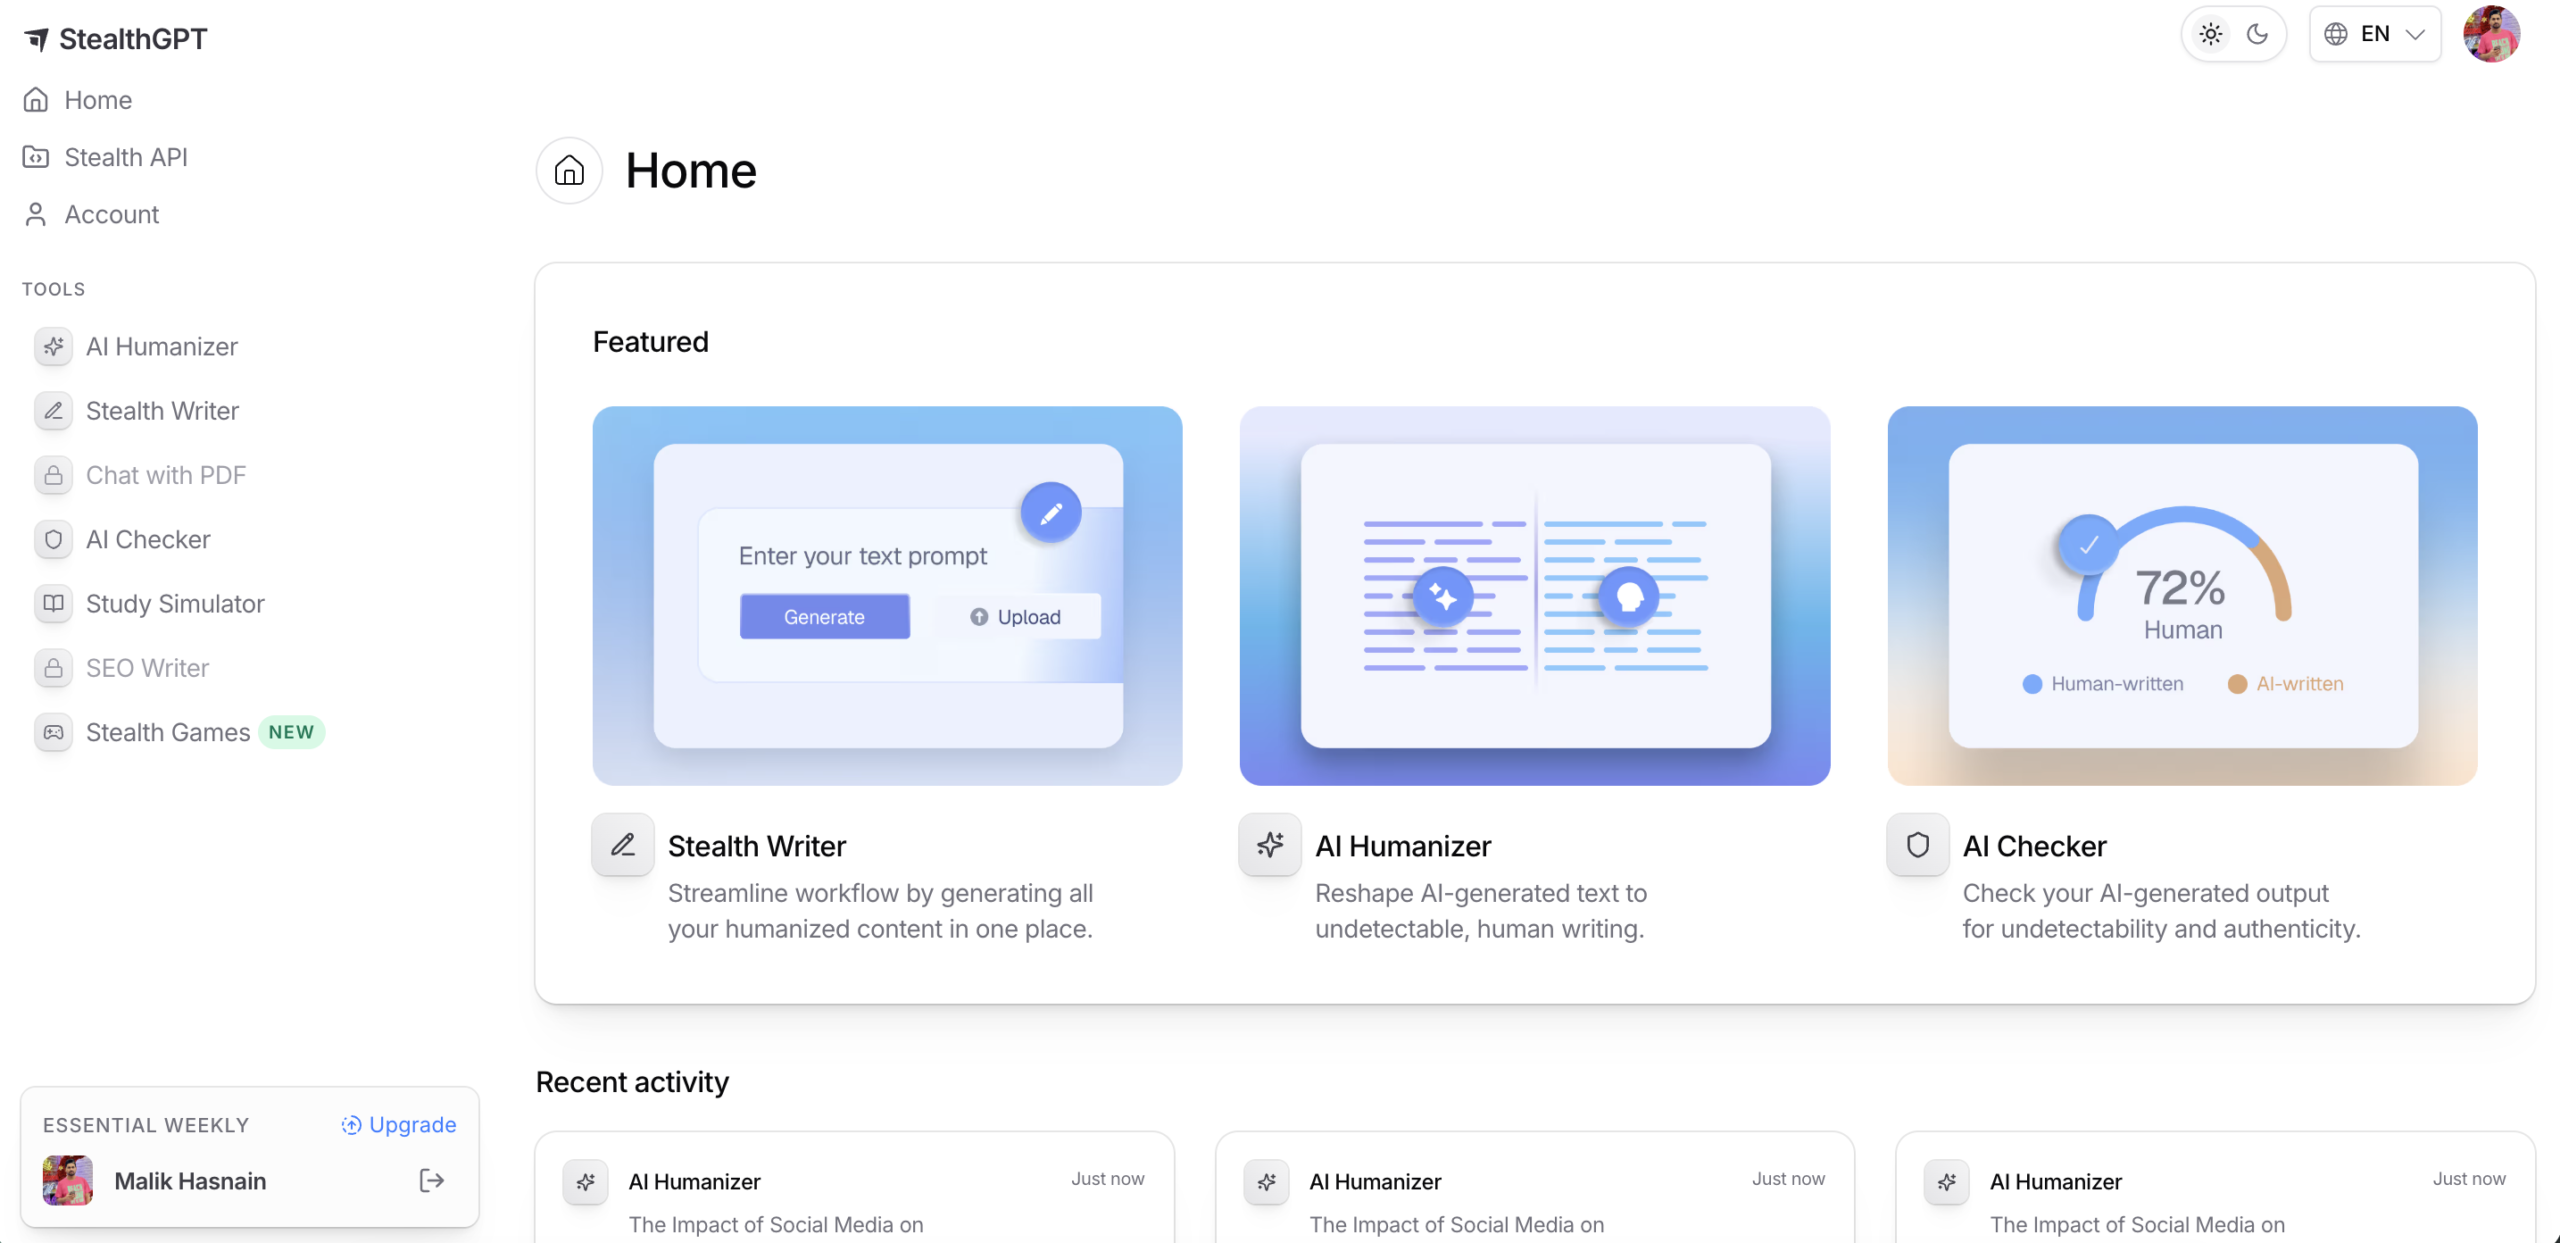Click the AI Humanizer sparkle icon under Featured
Viewport: 2560px width, 1243px height.
click(x=1270, y=845)
